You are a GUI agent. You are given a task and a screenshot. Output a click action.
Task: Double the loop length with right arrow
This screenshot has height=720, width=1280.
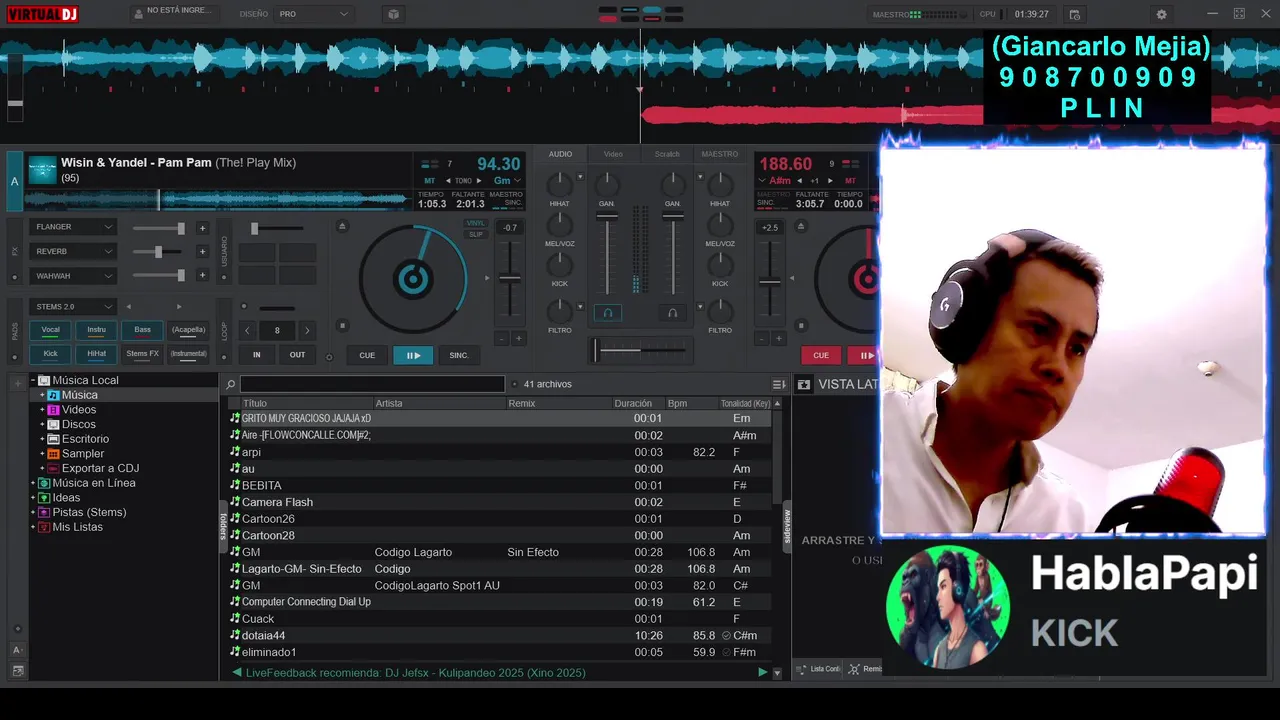[307, 330]
